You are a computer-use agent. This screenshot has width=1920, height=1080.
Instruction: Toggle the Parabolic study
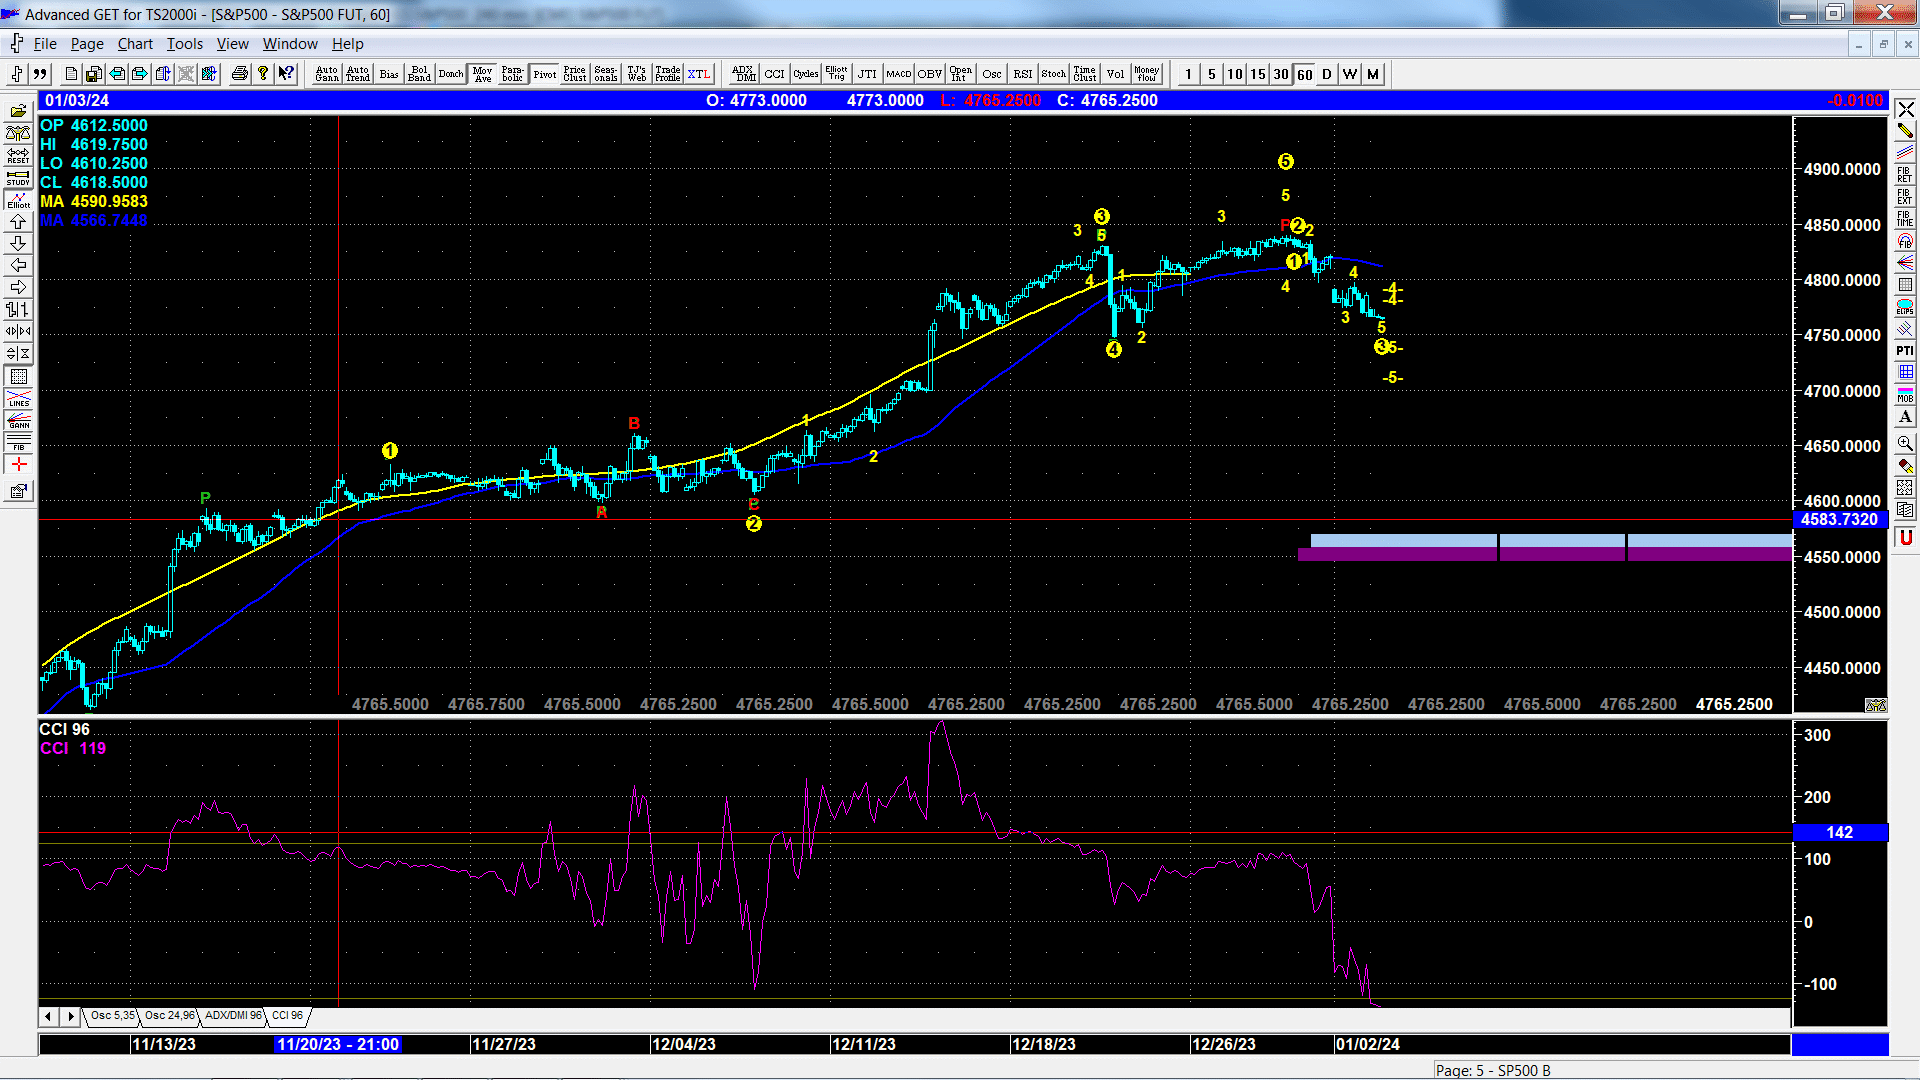point(513,74)
